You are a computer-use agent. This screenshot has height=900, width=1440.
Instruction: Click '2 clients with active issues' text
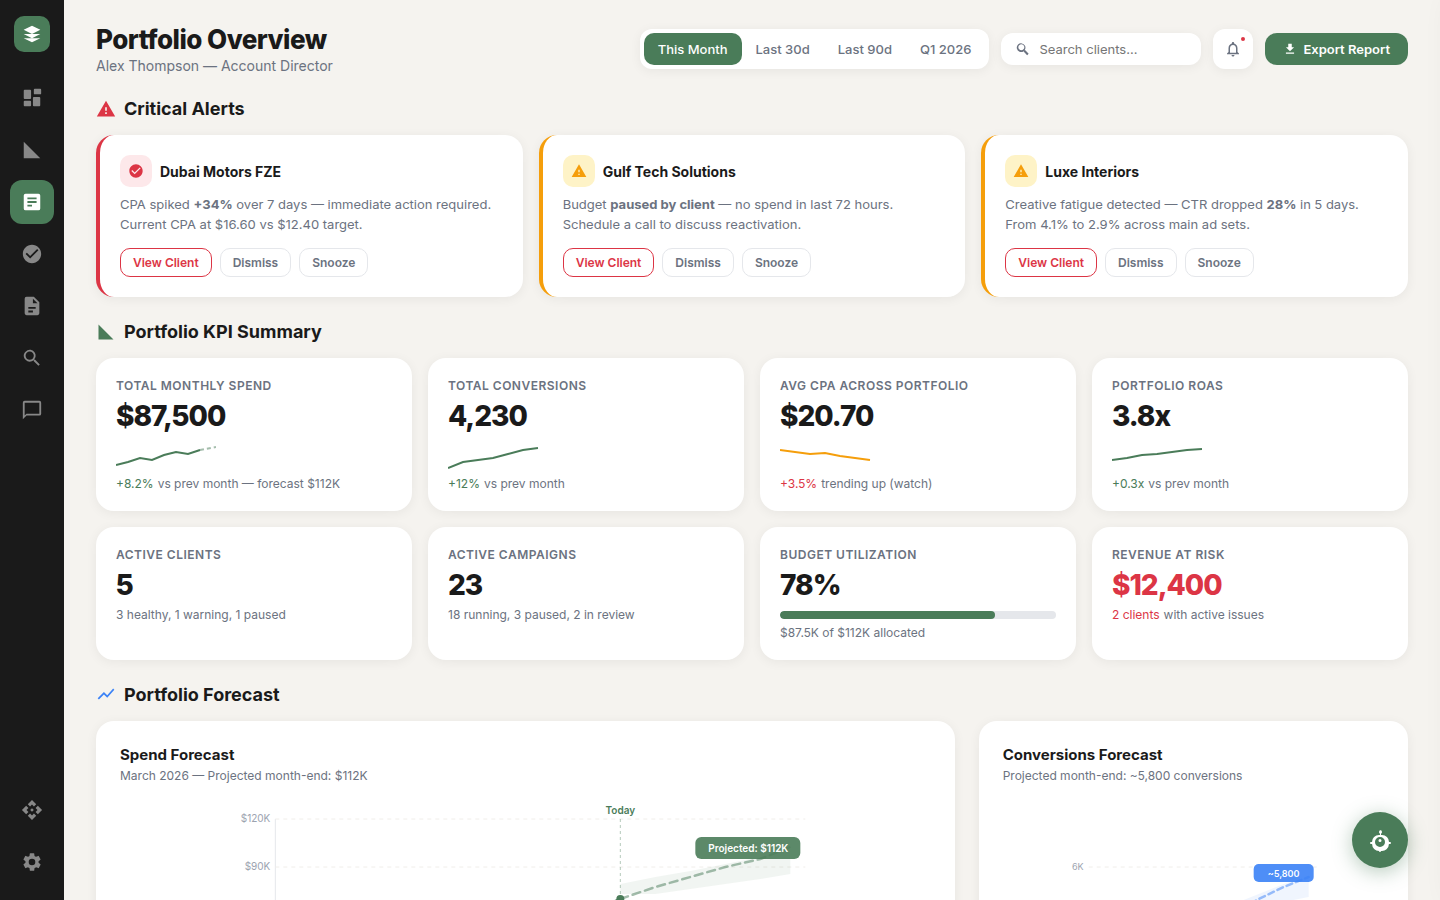click(1188, 615)
